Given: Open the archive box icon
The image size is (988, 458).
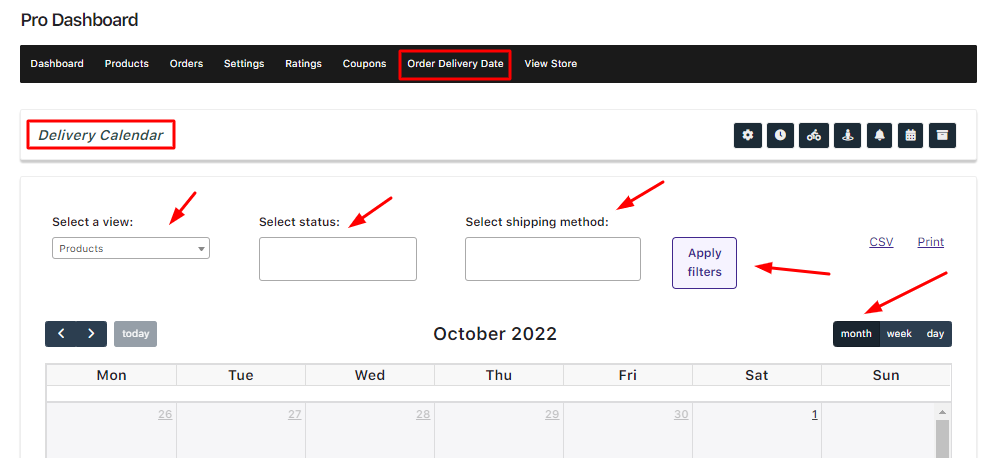Looking at the screenshot, I should (x=942, y=135).
